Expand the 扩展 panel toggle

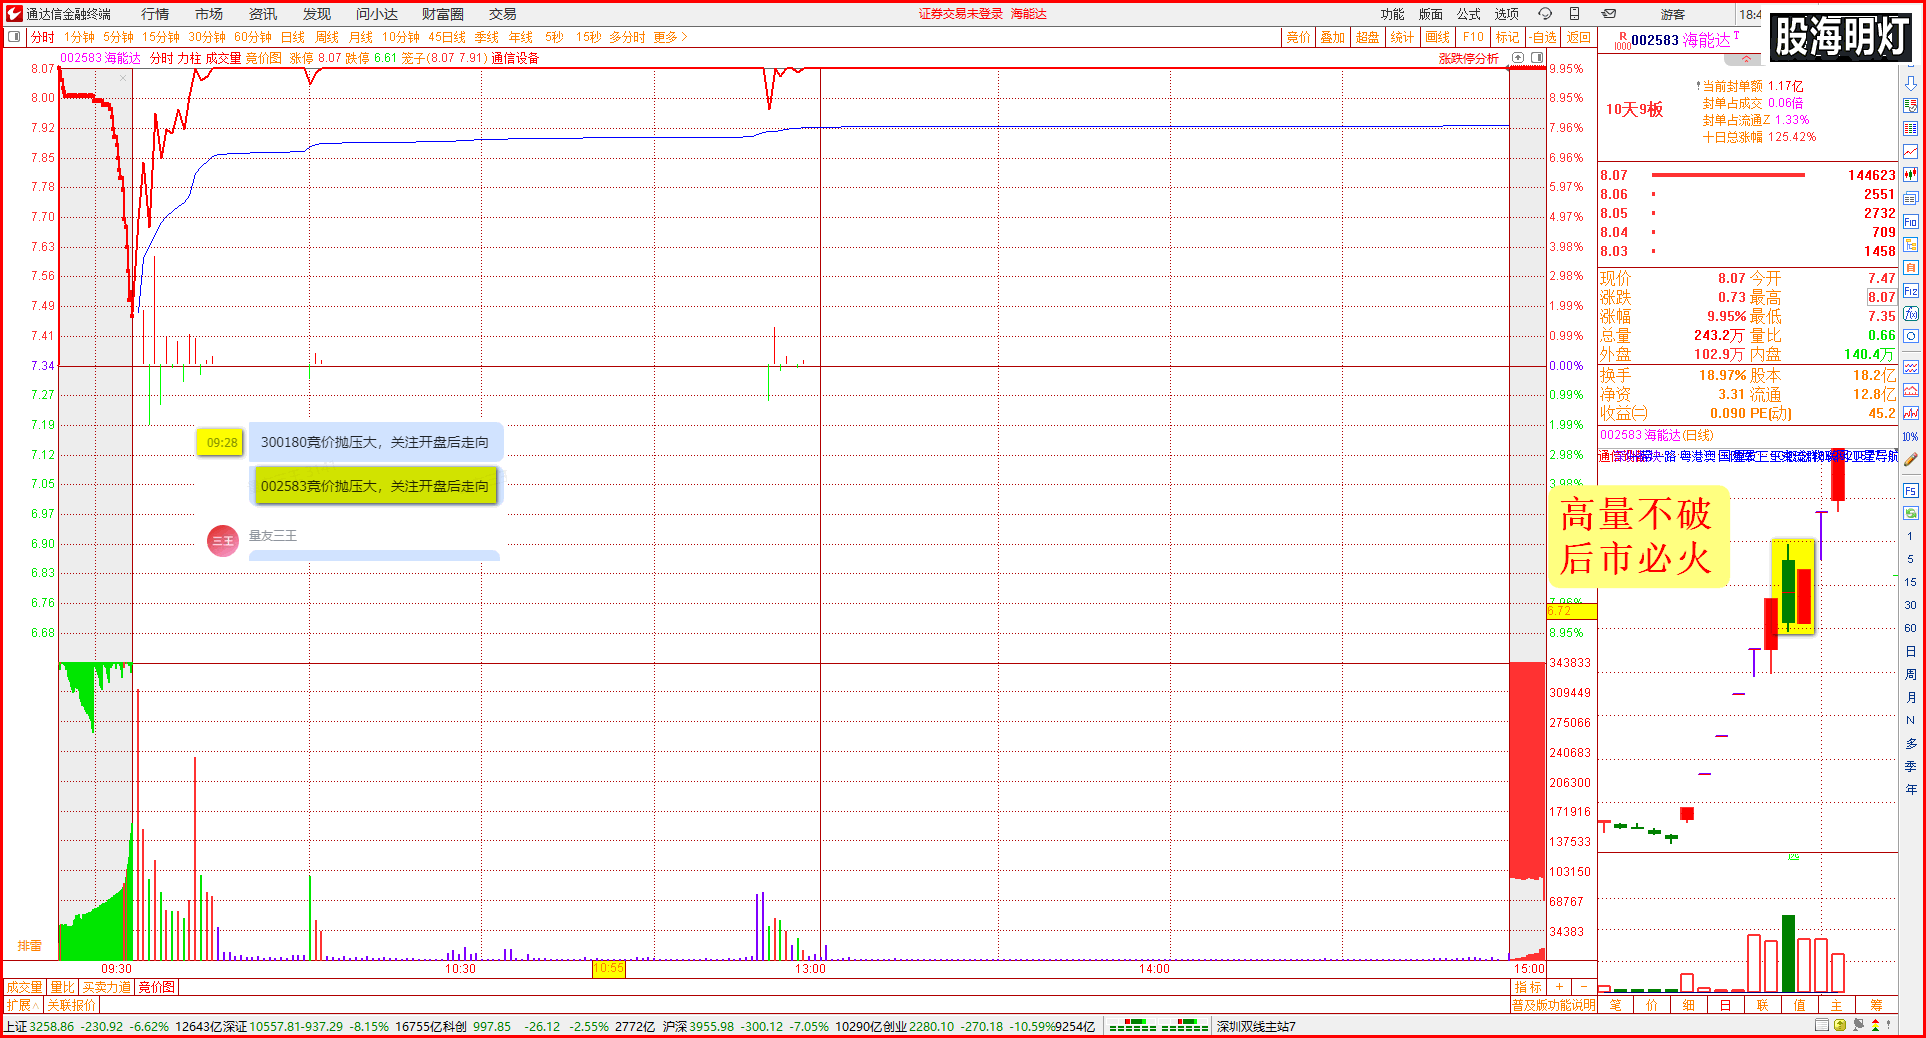pos(22,1005)
